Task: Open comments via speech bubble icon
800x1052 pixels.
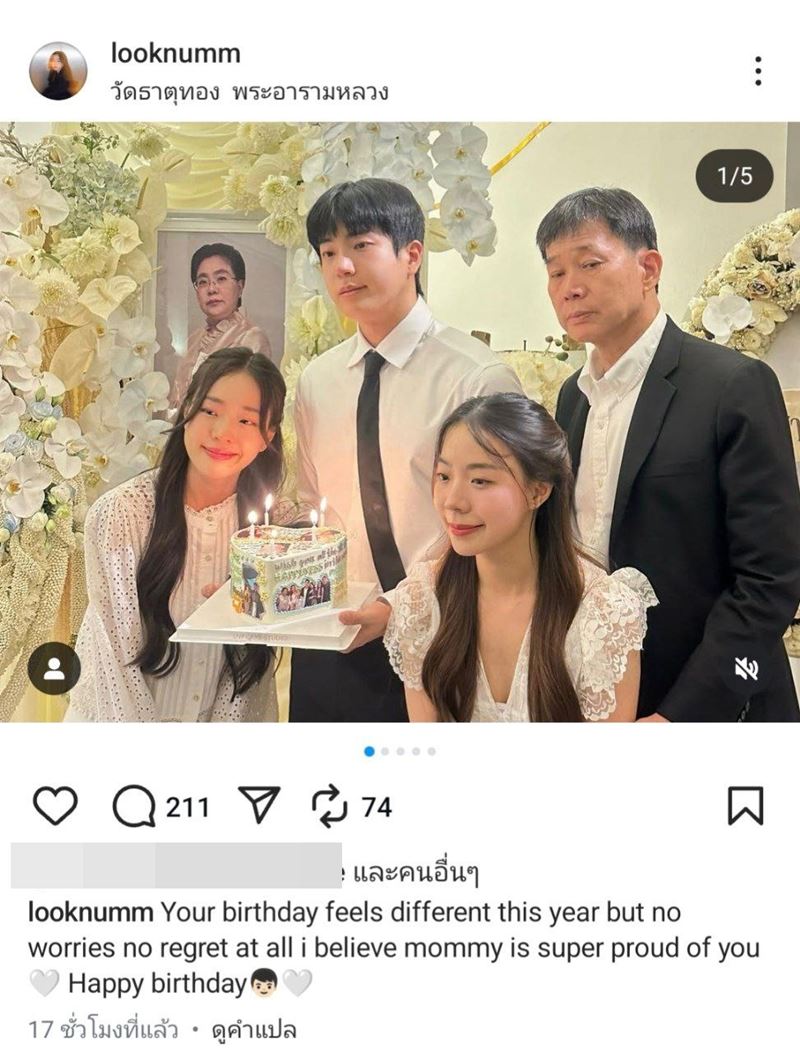Action: pos(134,806)
